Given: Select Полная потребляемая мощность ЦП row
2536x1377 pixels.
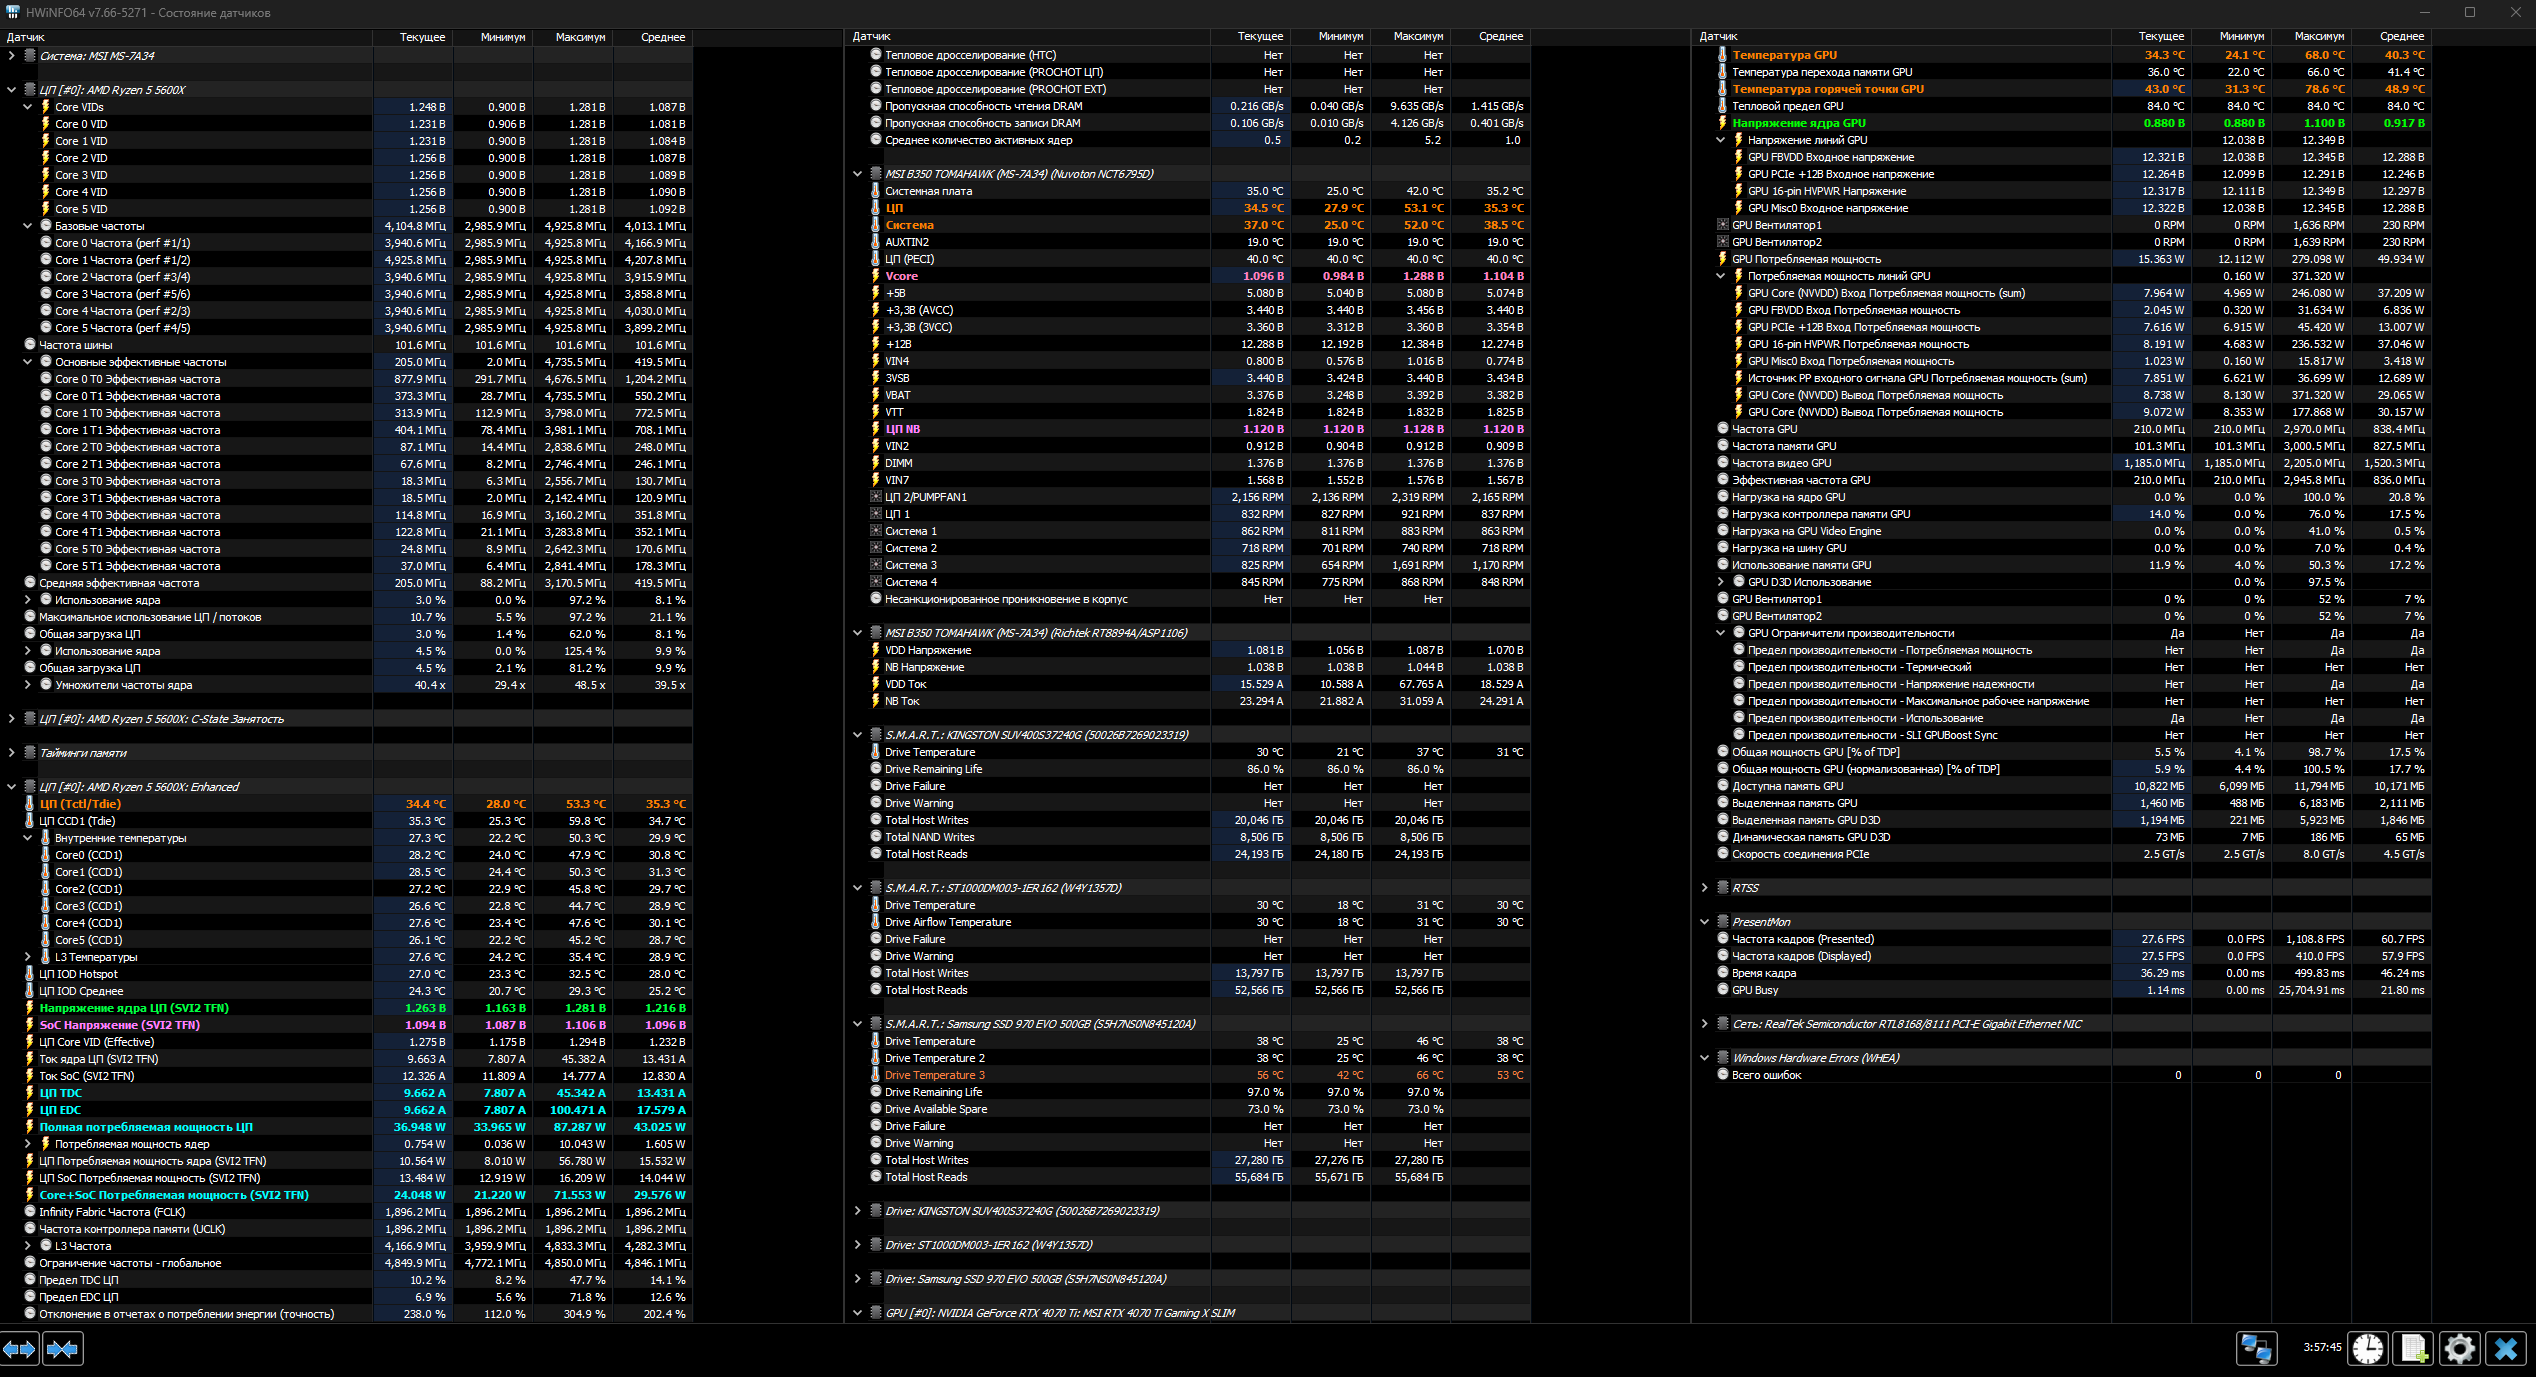Looking at the screenshot, I should tap(146, 1127).
